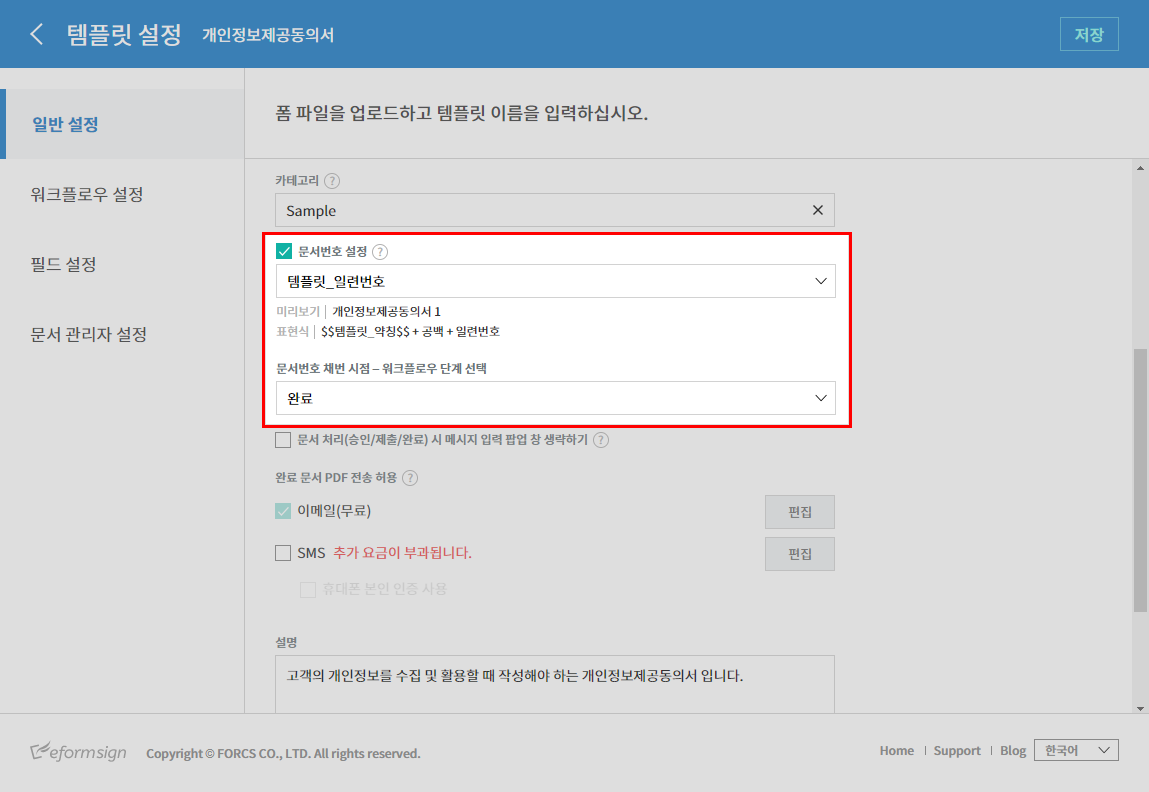Click the scrollbar down arrow
Viewport: 1149px width, 792px height.
pos(1140,708)
